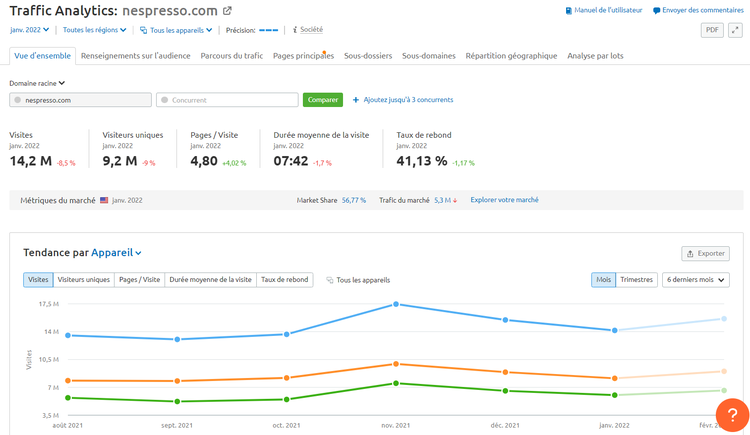Image resolution: width=750 pixels, height=435 pixels.
Task: Click the user manual book icon
Action: pyautogui.click(x=569, y=10)
